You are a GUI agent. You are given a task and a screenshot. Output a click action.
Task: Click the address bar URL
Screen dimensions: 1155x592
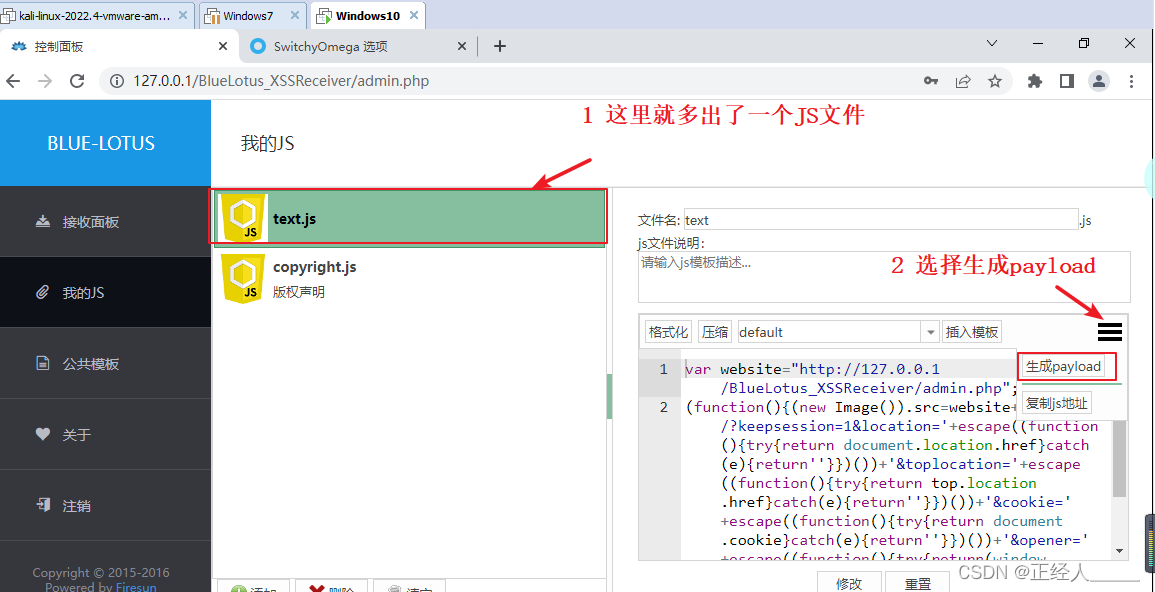281,81
